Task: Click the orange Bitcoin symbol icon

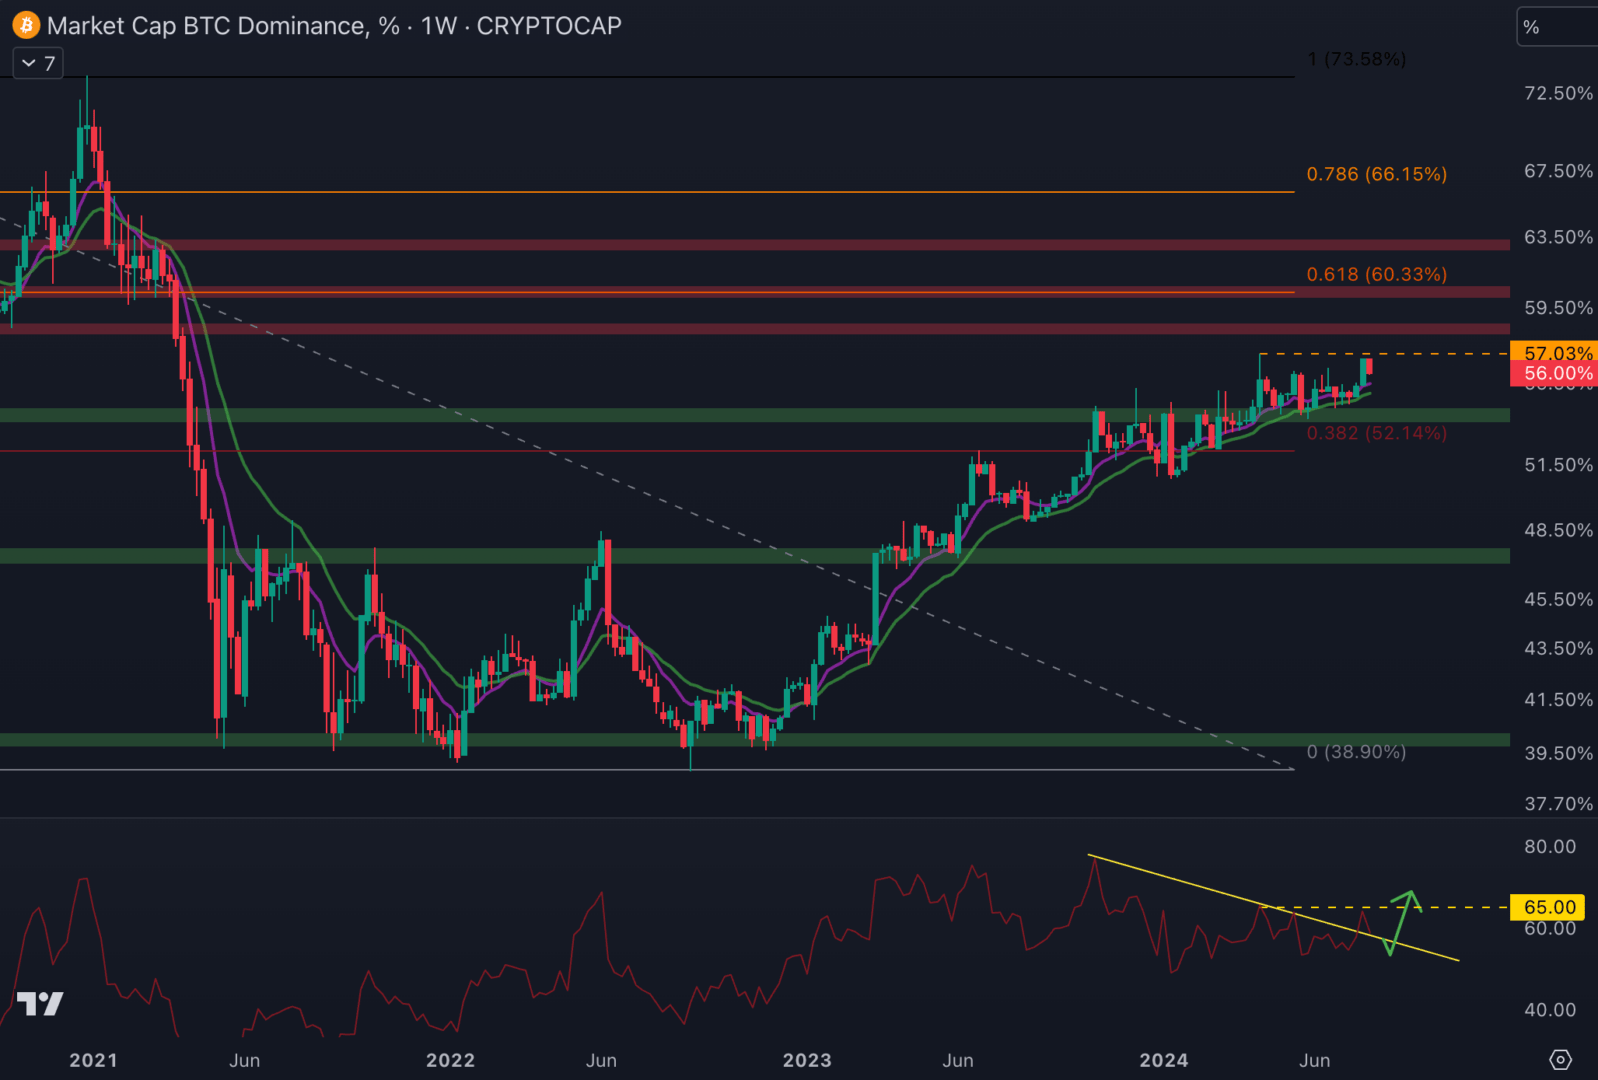Action: point(25,26)
